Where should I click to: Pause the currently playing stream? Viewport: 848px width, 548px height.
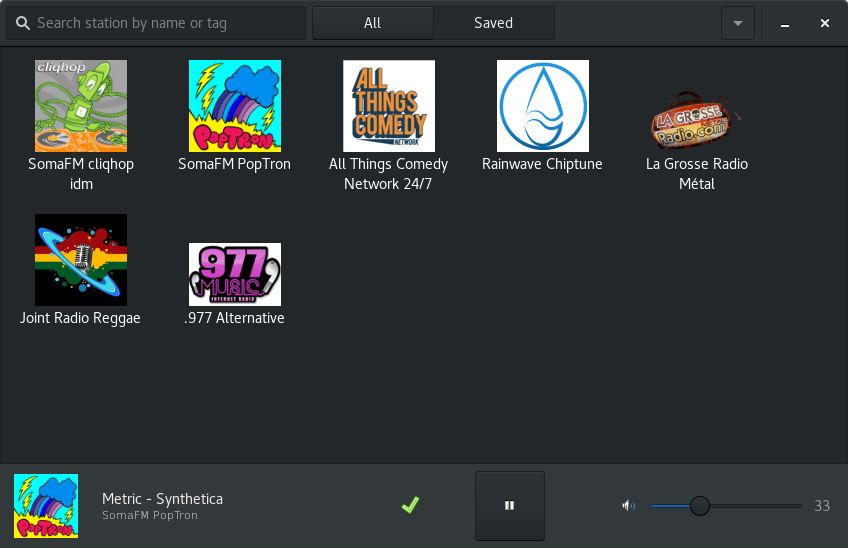509,506
